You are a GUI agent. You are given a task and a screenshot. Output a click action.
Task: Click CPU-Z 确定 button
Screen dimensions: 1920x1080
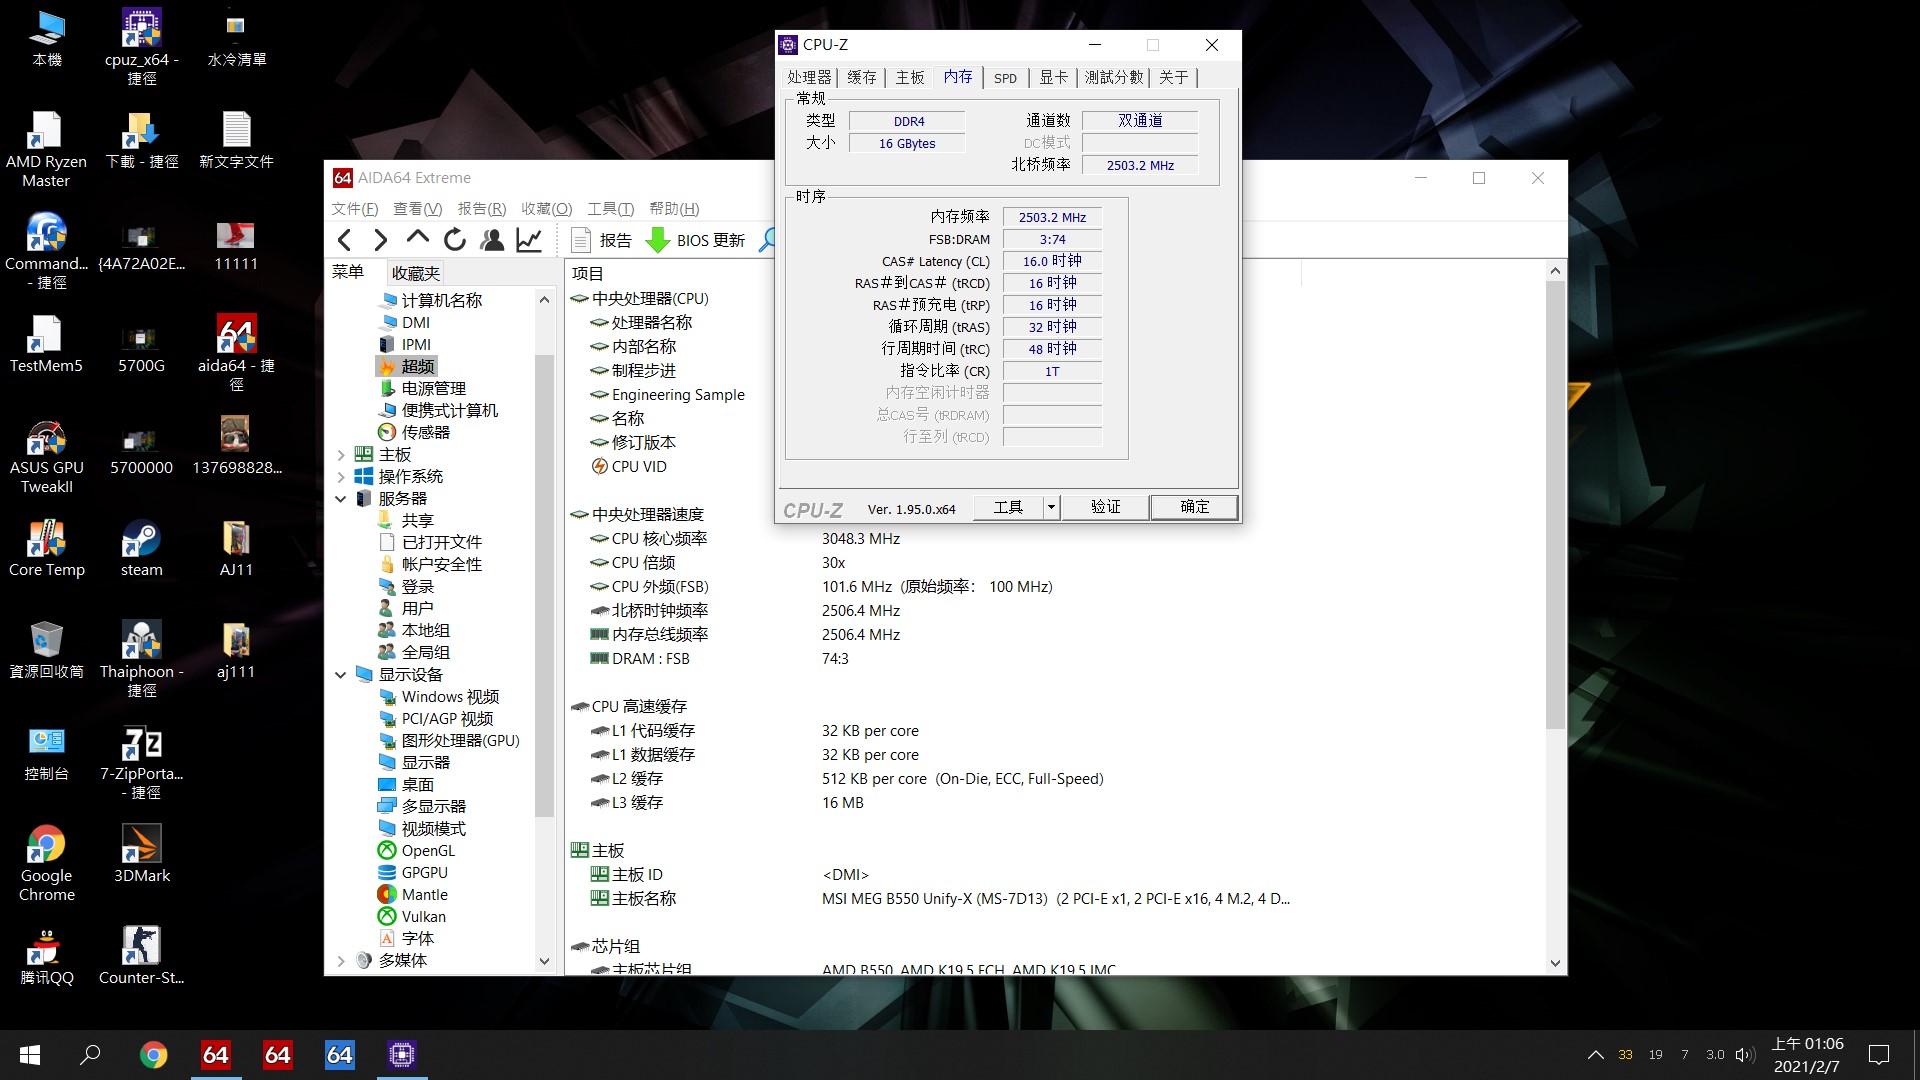tap(1194, 507)
